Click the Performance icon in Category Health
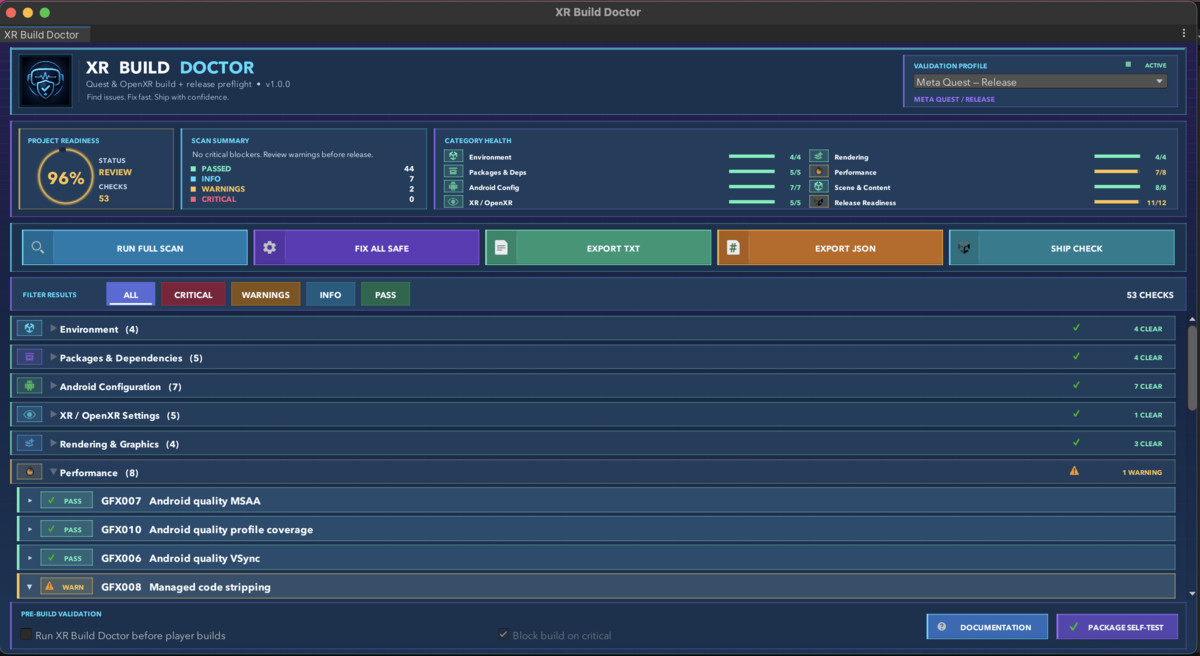 pos(819,172)
